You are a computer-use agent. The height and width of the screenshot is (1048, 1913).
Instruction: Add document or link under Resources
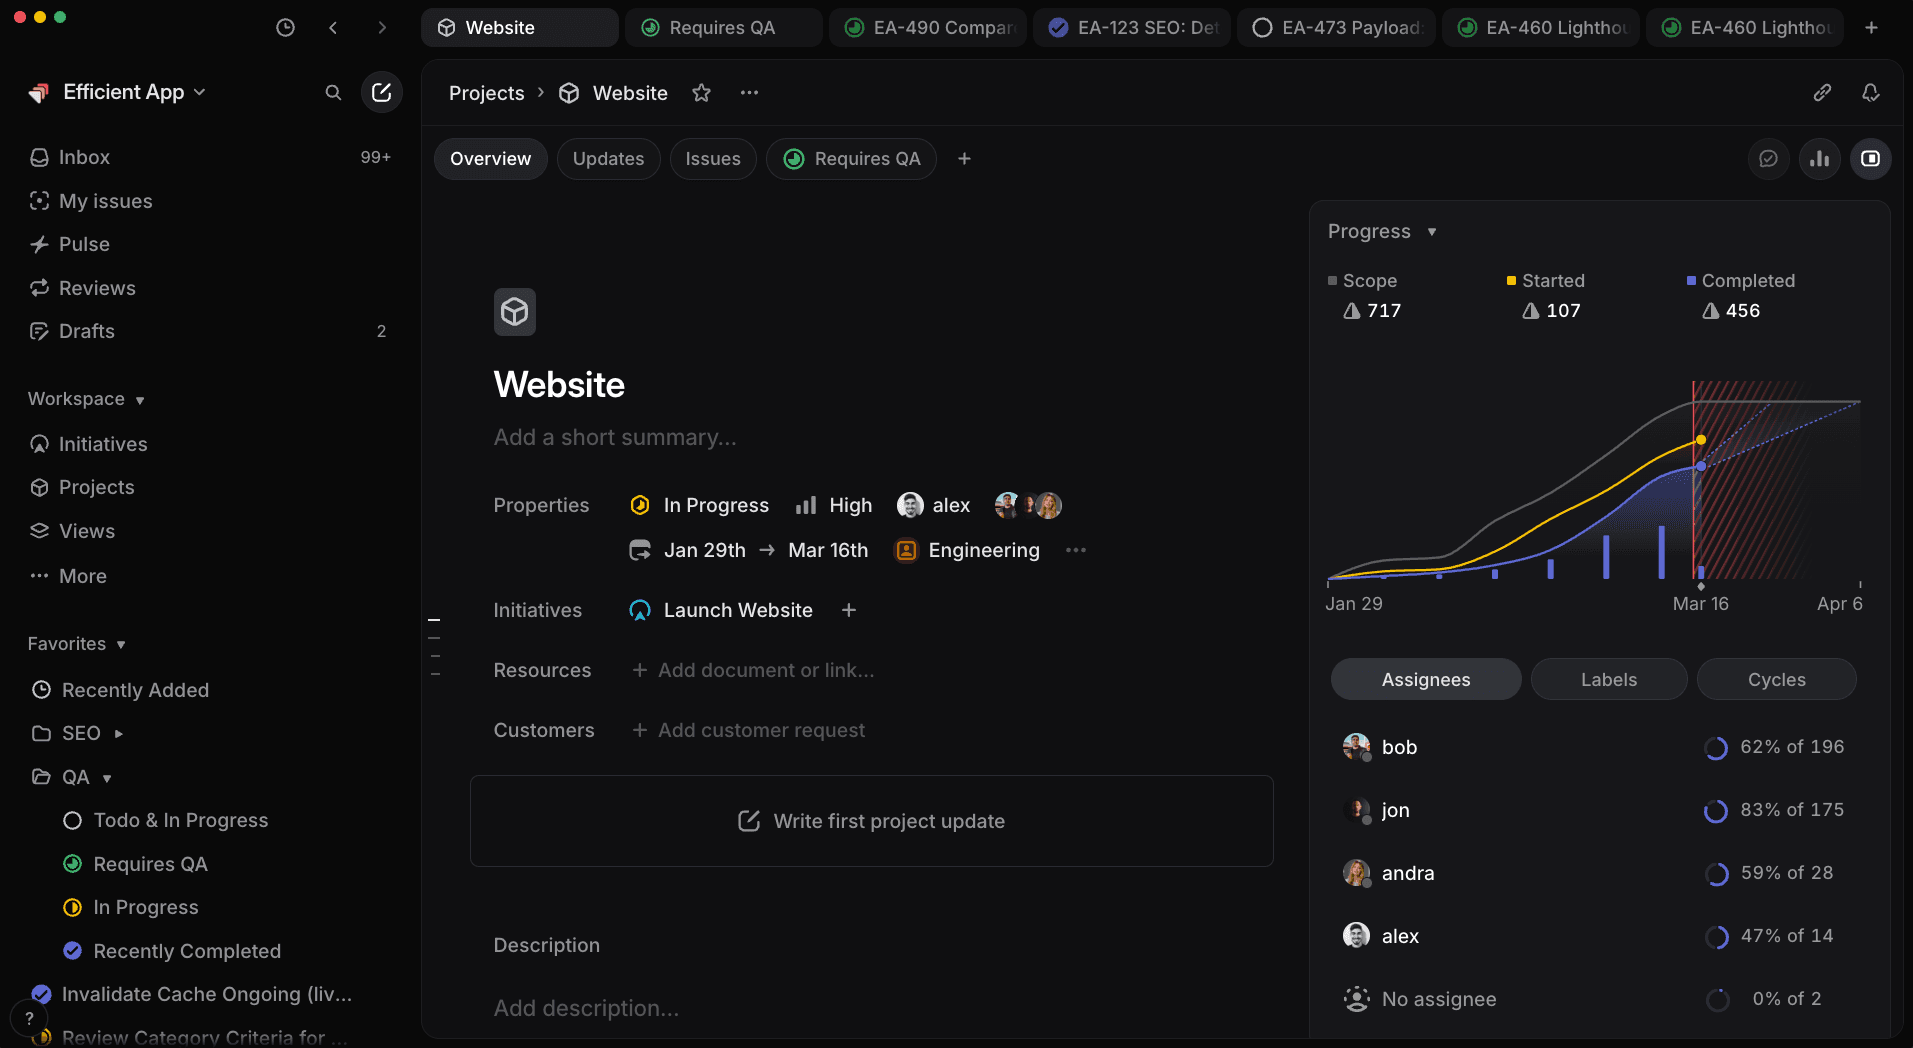tap(752, 670)
